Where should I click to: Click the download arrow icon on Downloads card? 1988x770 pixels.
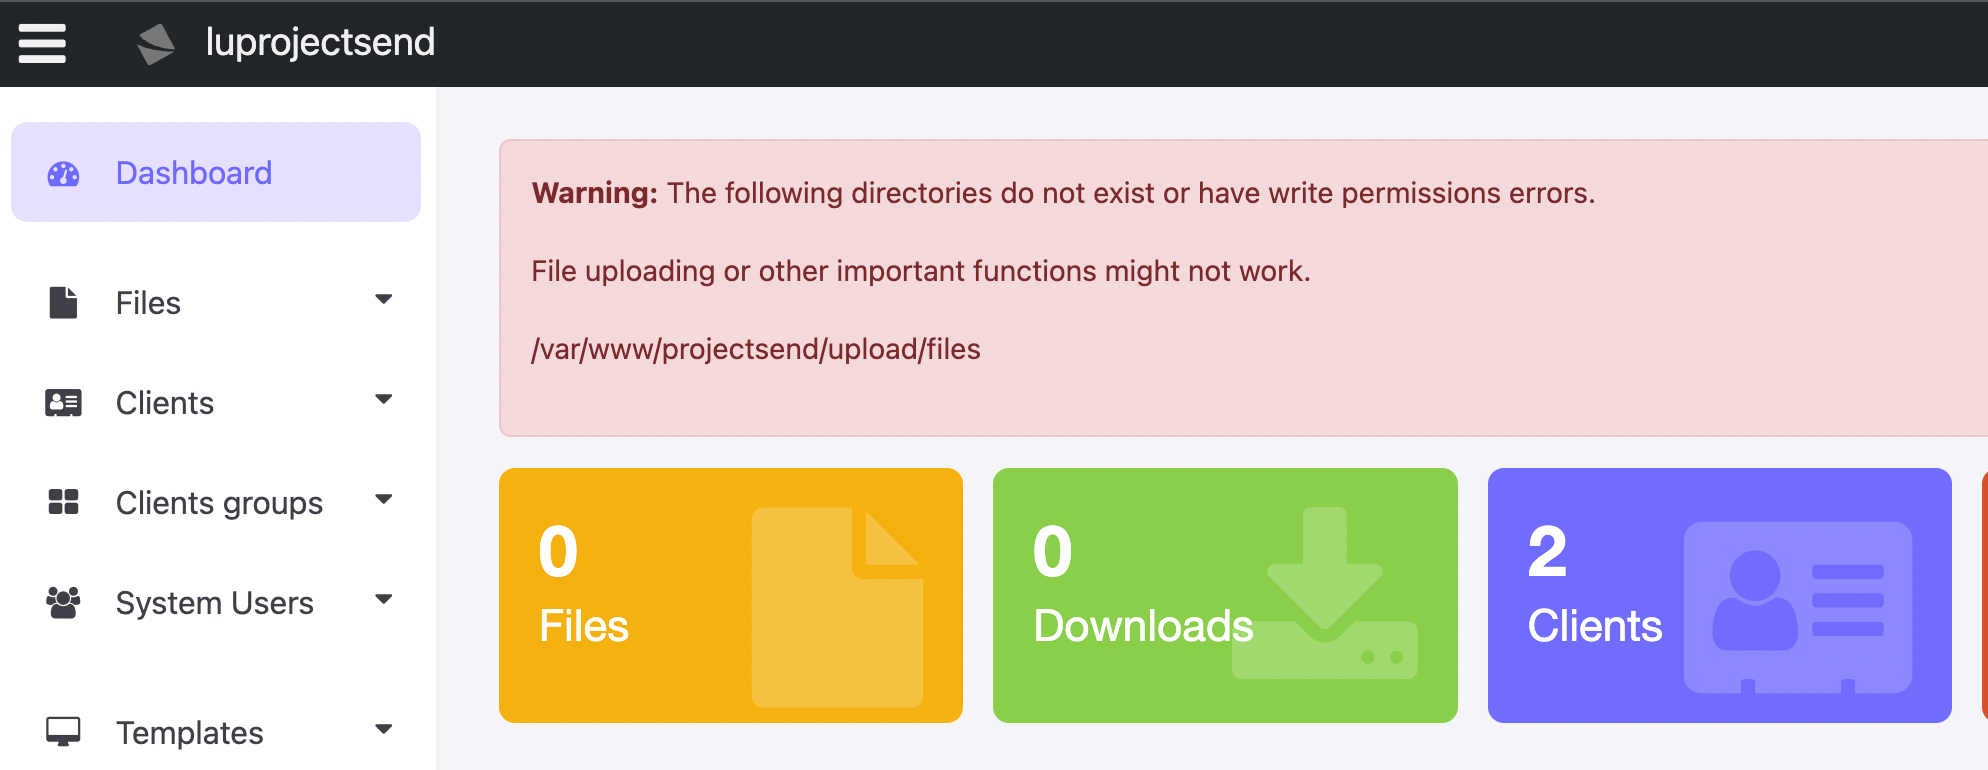[1323, 580]
